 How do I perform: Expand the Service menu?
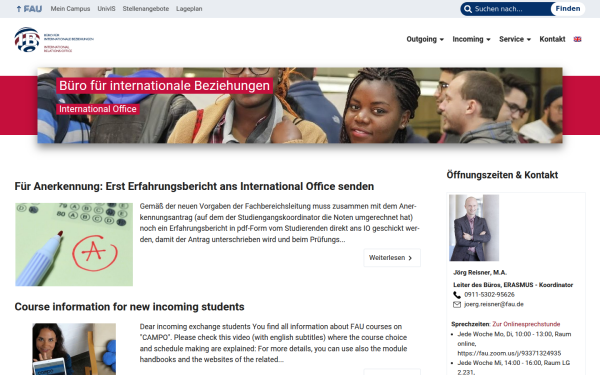point(515,39)
